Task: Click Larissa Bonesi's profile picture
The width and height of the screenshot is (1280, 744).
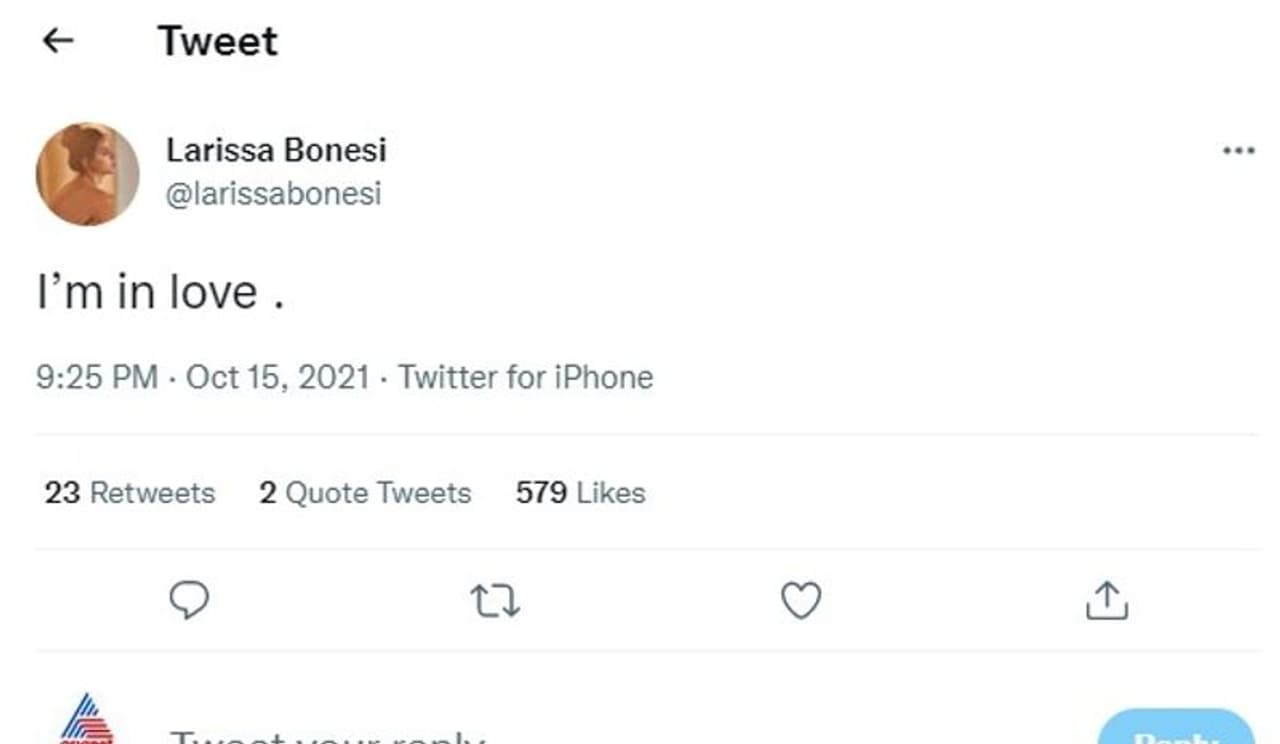Action: [x=88, y=174]
